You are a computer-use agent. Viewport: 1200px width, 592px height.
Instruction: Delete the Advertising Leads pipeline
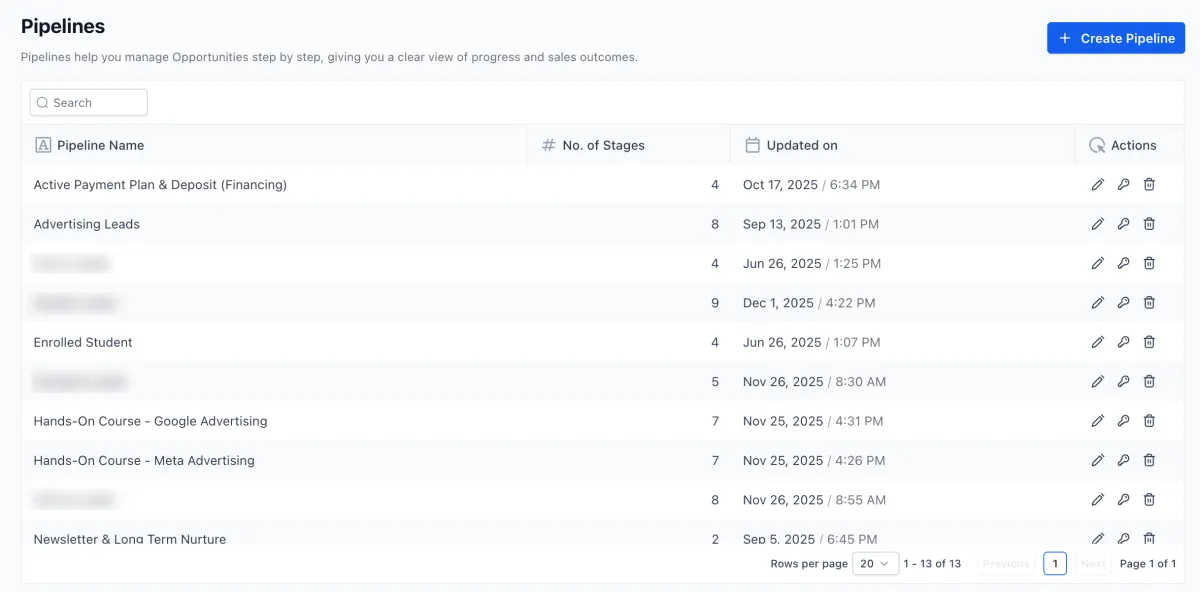(1149, 224)
